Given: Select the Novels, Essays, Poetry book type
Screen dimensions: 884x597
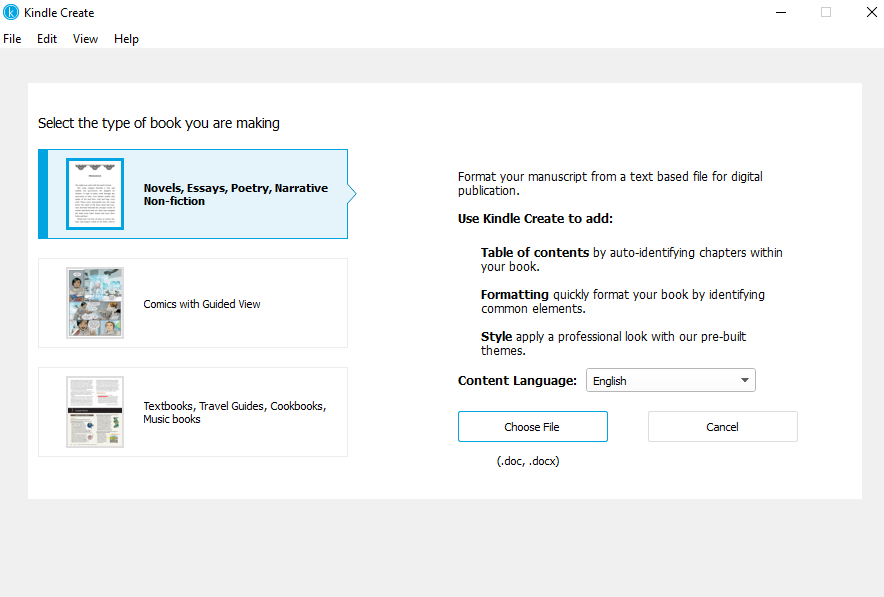Looking at the screenshot, I should click(x=192, y=194).
